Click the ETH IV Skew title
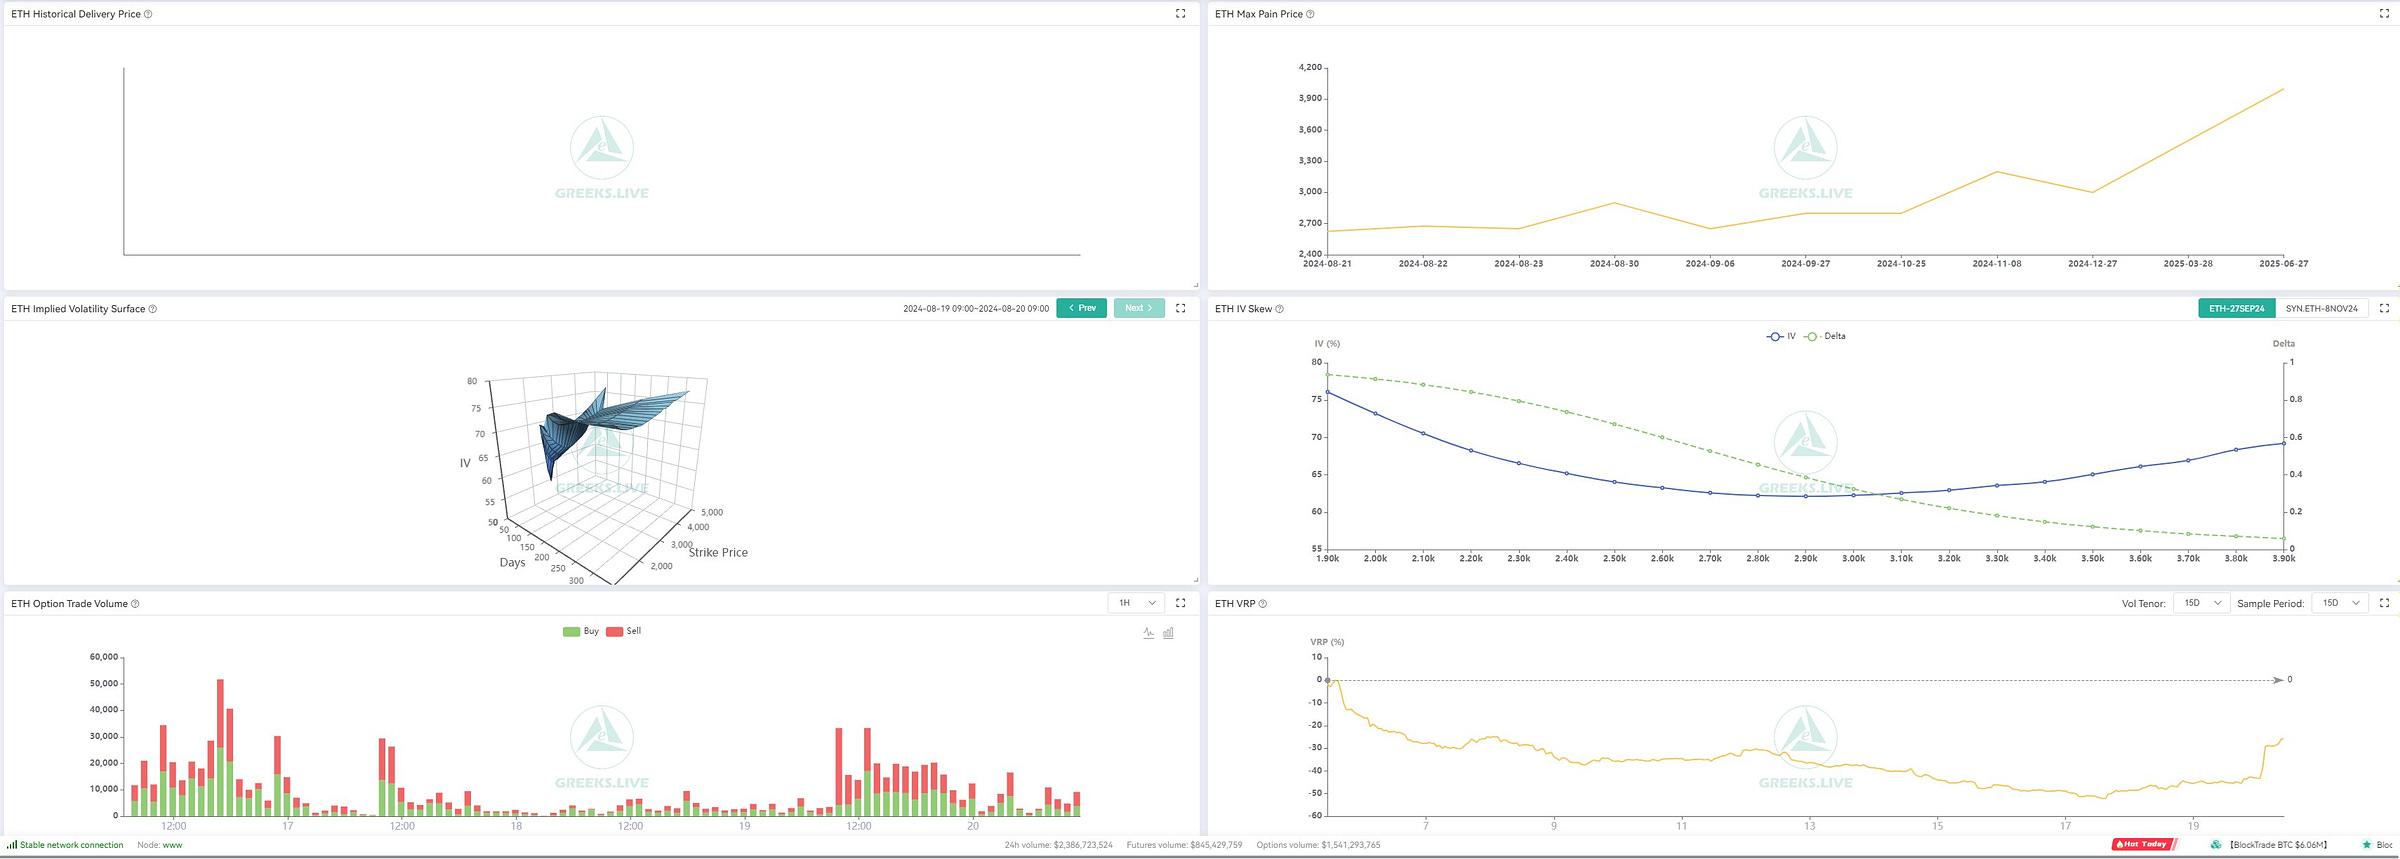This screenshot has width=2400, height=859. coord(1243,309)
